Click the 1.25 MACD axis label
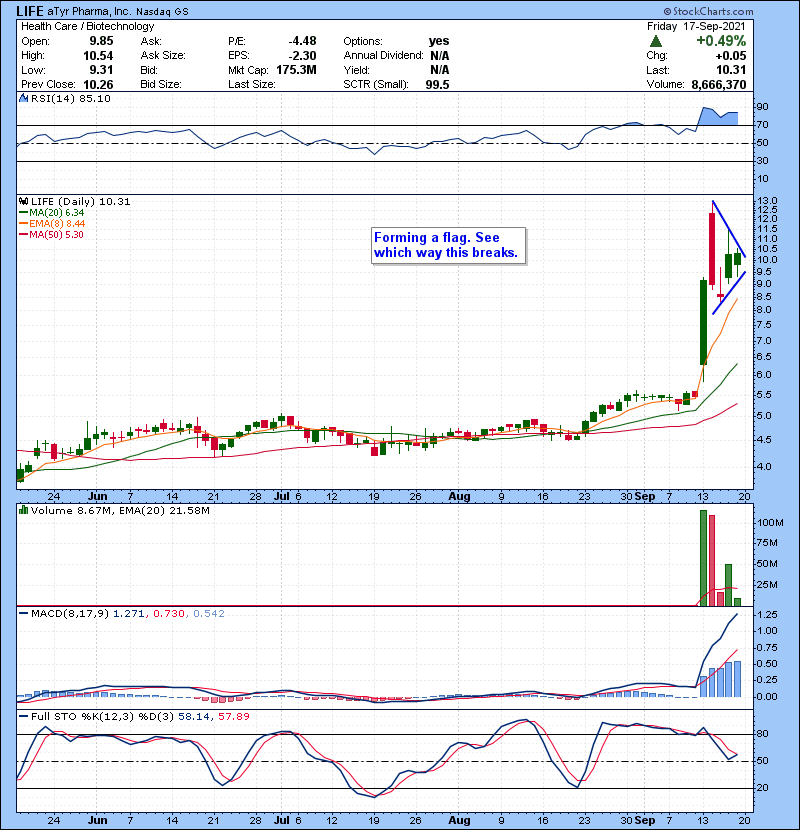Viewport: 800px width, 830px height. coord(768,614)
